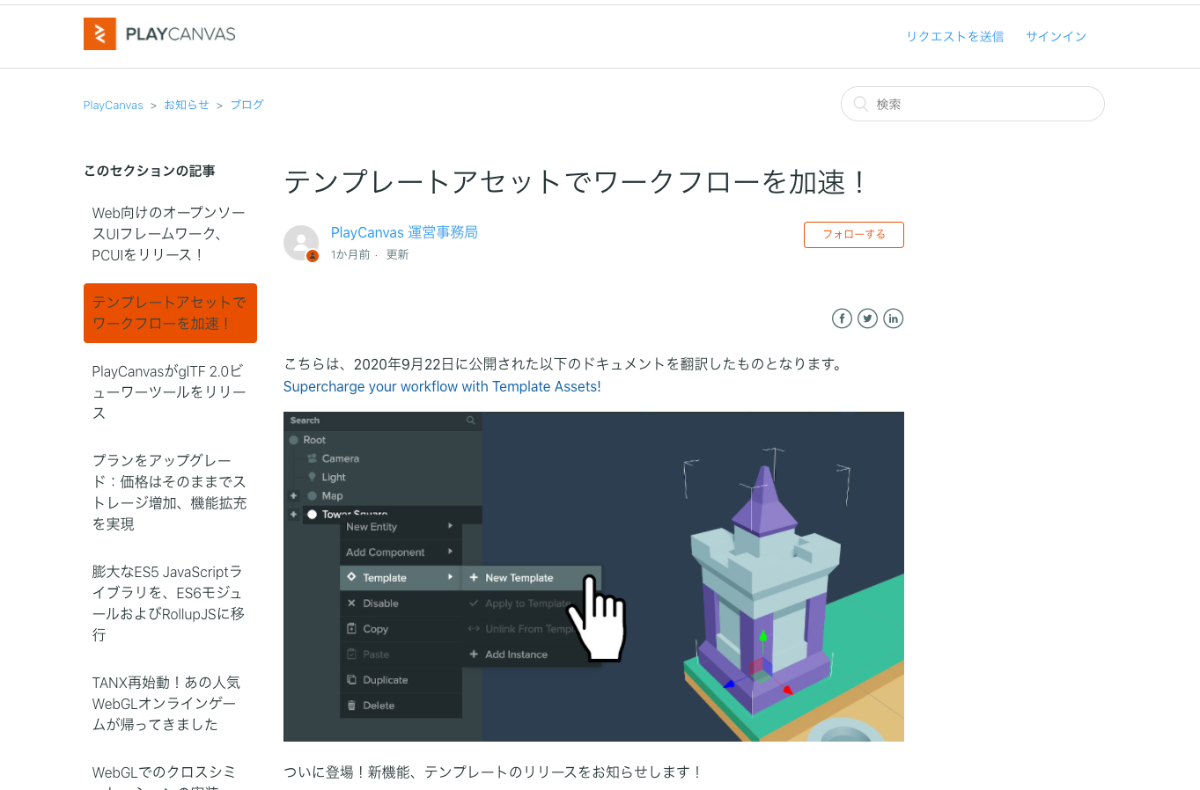Share article on LinkedIn icon
1200x790 pixels.
[x=893, y=318]
